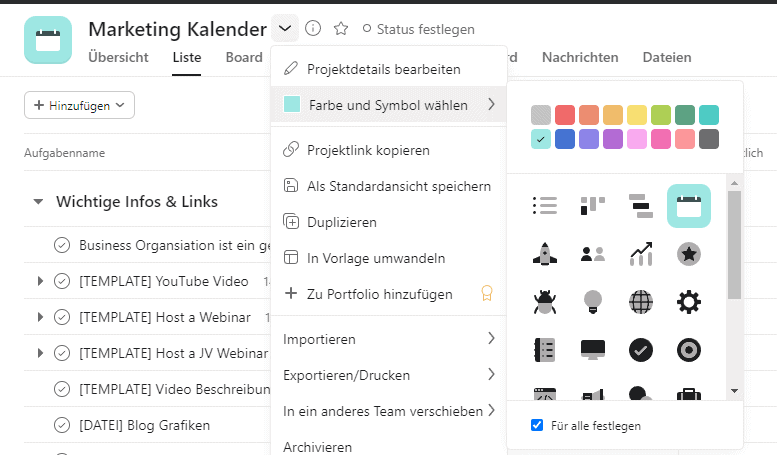Mark [DATEI] Blog Grafiken task complete
This screenshot has height=455, width=777.
click(x=62, y=425)
